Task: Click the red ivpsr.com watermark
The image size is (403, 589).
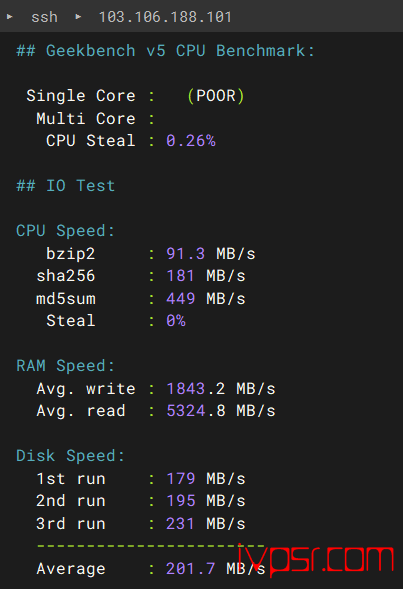Action: pyautogui.click(x=315, y=560)
